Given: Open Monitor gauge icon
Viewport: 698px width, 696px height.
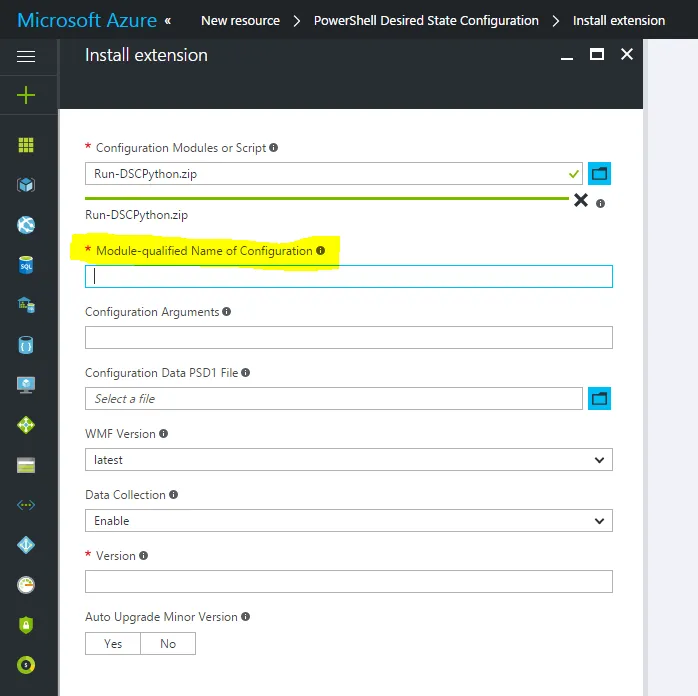Looking at the screenshot, I should pyautogui.click(x=26, y=585).
